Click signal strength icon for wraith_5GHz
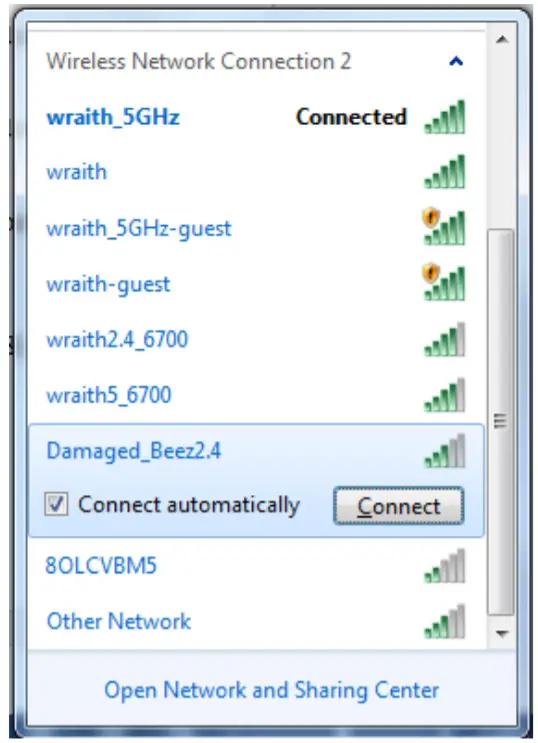The image size is (538, 743). point(445,117)
